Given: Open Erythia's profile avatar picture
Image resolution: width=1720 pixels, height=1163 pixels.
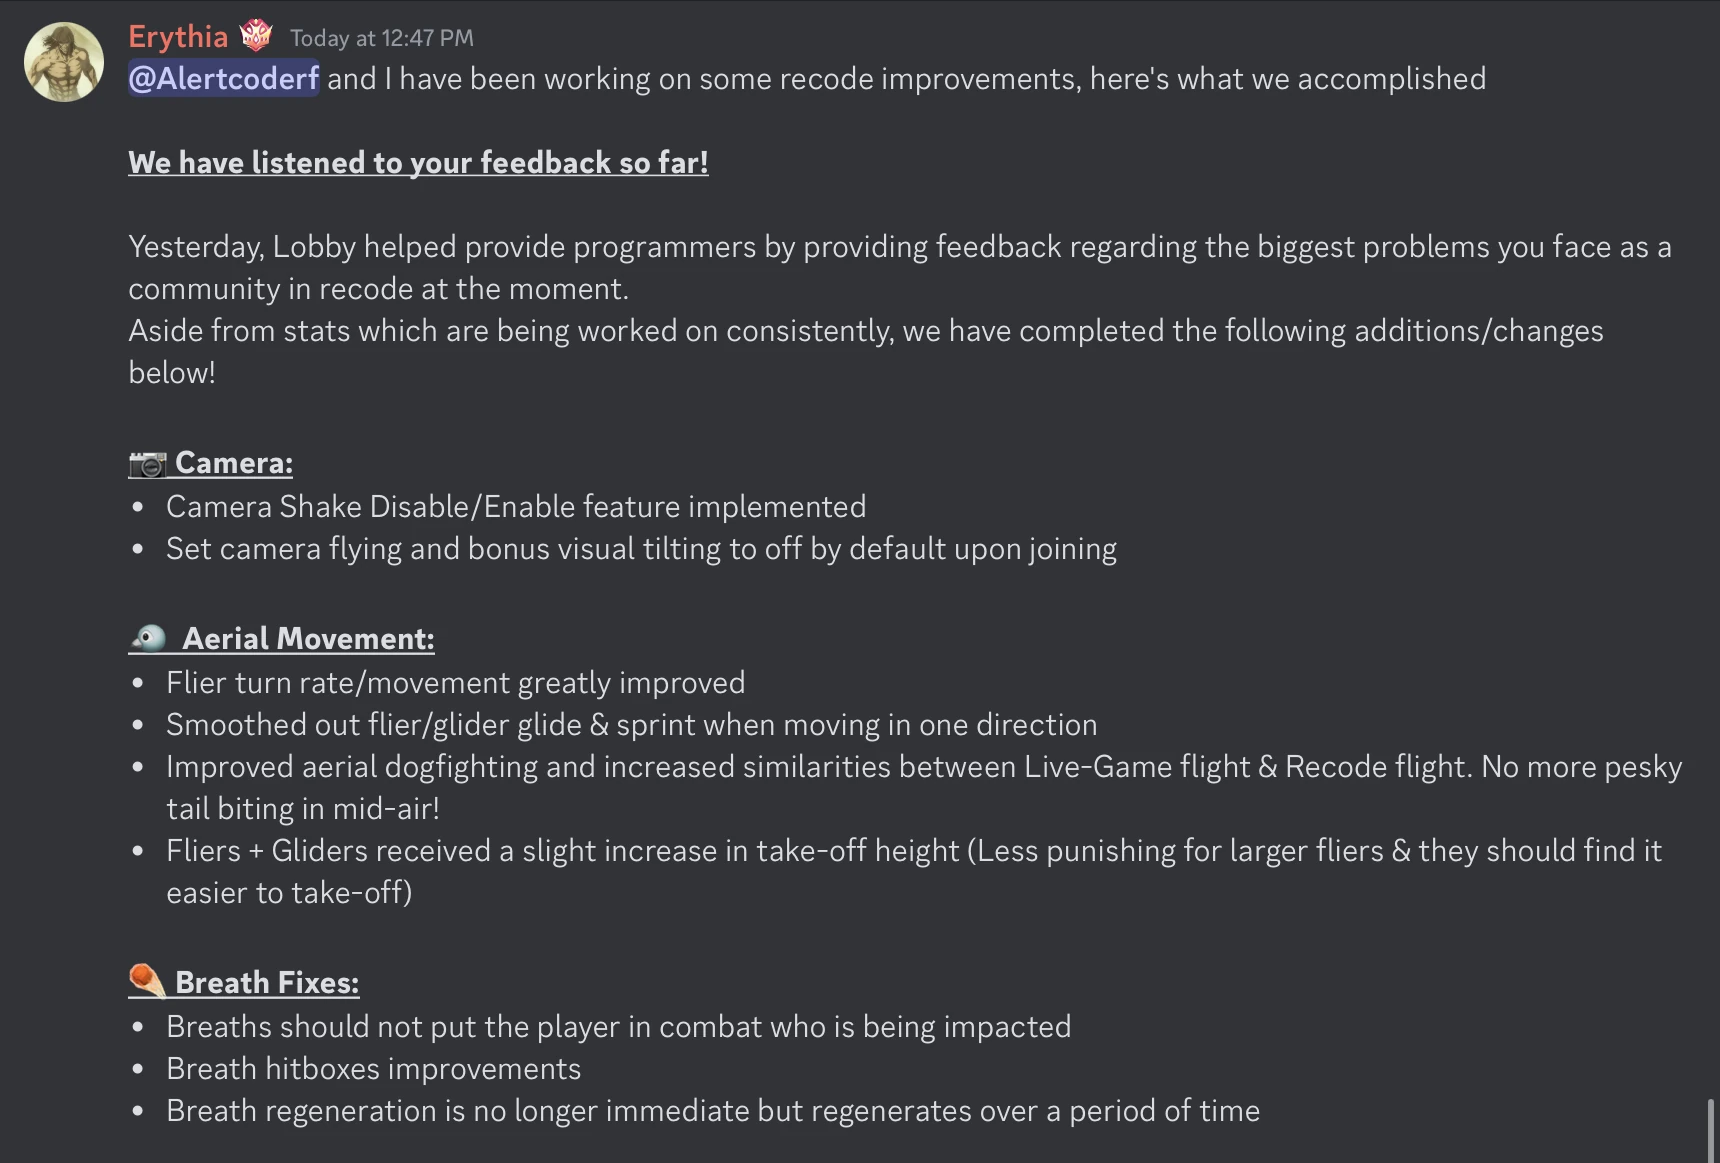Looking at the screenshot, I should pyautogui.click(x=62, y=61).
